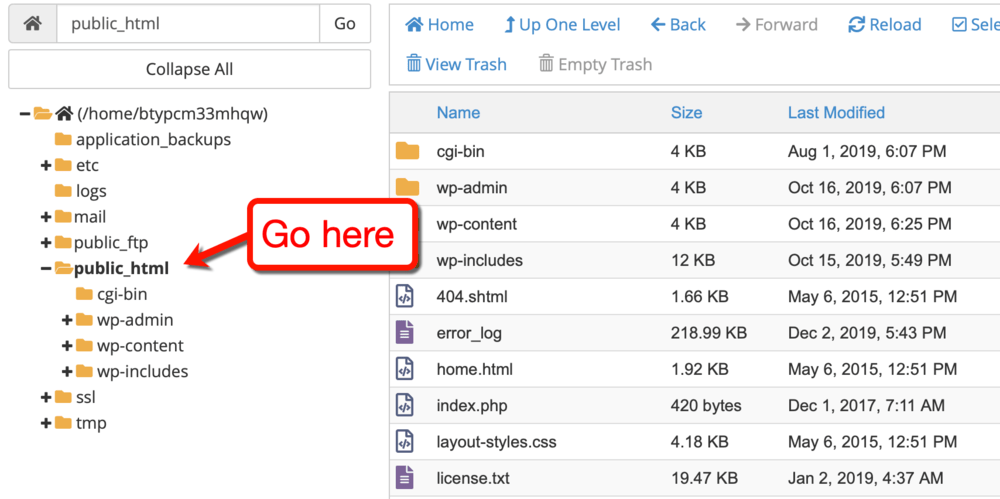Click the 420 bytes size value

(706, 406)
